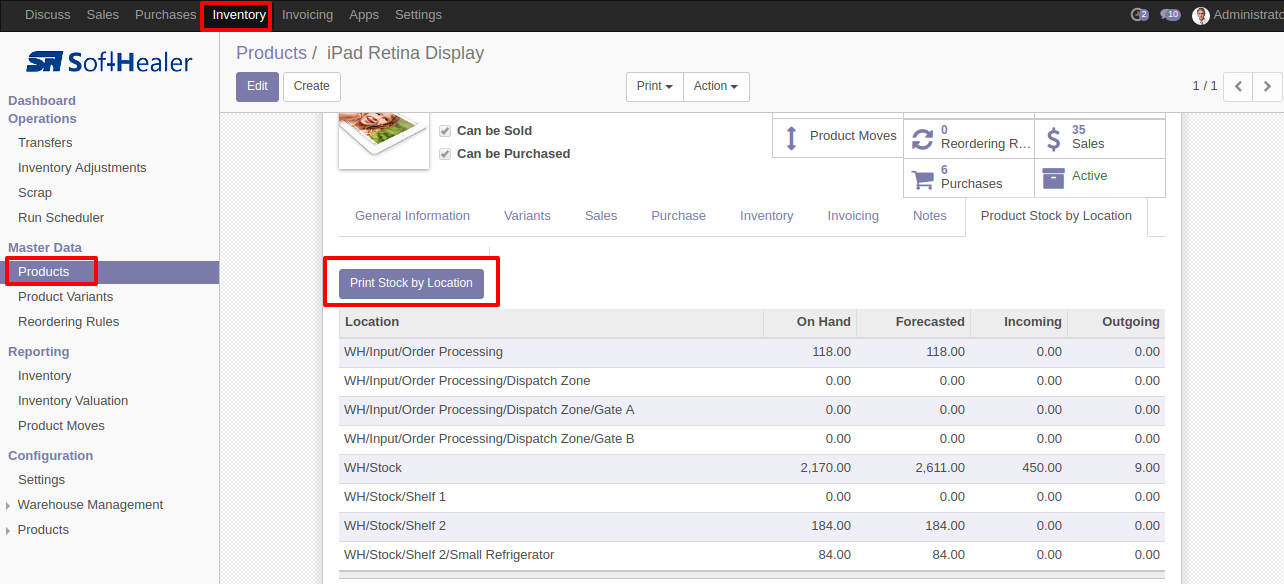Open the 6 Purchases stat button
This screenshot has height=584, width=1284.
point(969,178)
